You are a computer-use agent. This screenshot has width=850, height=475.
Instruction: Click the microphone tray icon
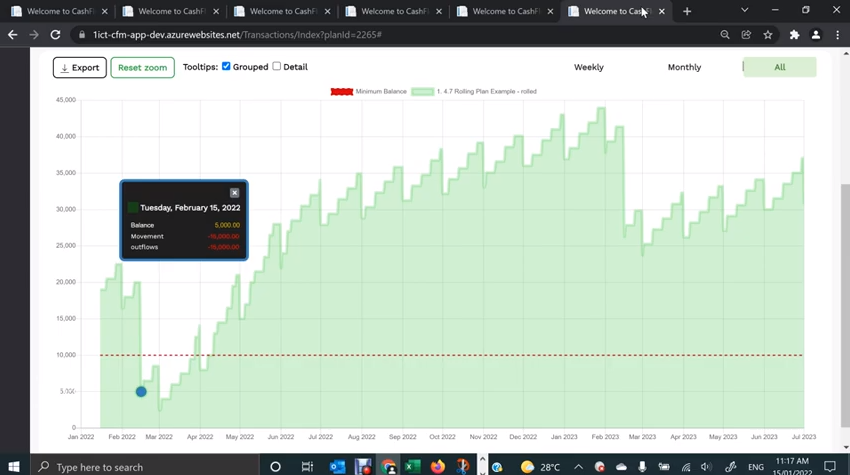642,467
